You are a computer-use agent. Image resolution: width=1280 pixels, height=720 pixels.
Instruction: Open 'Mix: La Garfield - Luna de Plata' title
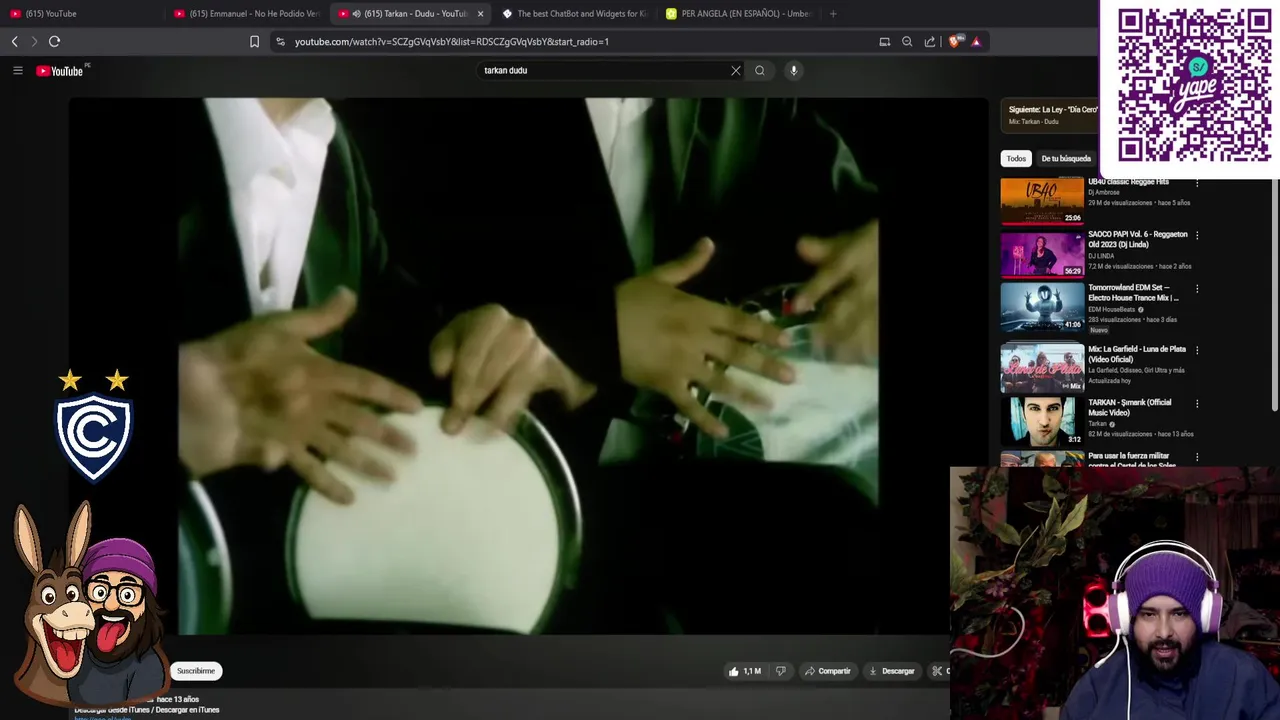[x=1137, y=354]
